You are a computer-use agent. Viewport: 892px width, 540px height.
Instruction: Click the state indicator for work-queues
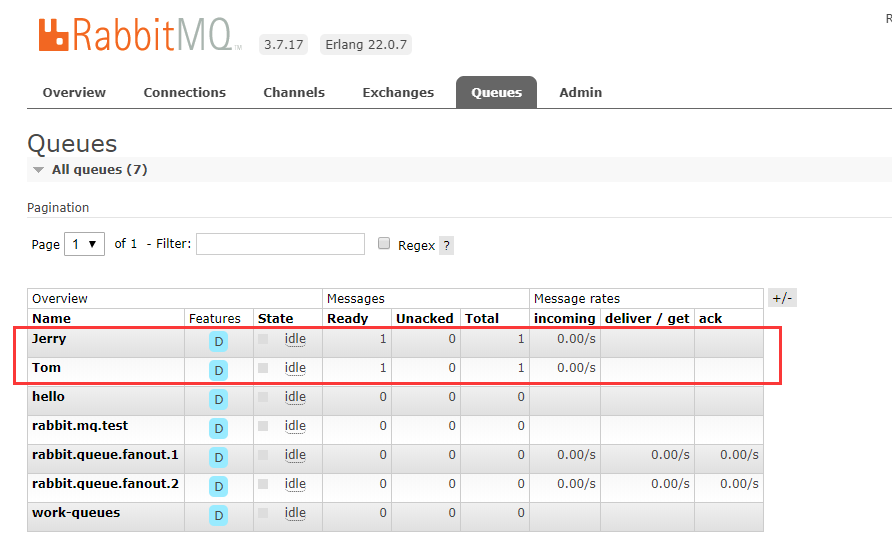pyautogui.click(x=263, y=513)
